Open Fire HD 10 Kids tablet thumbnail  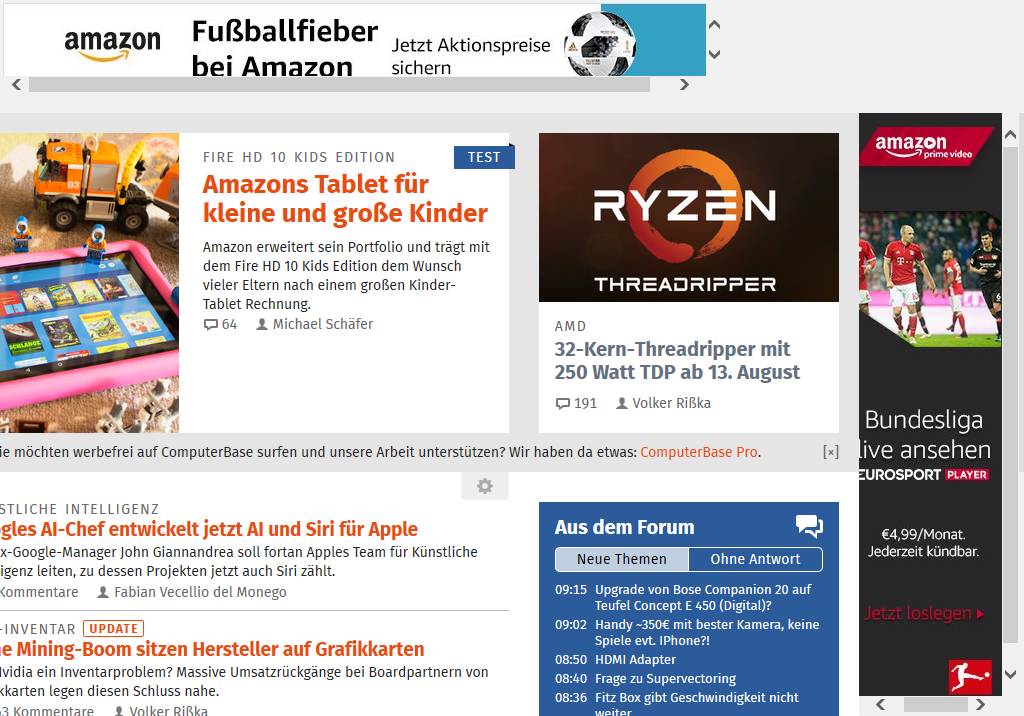pos(89,283)
